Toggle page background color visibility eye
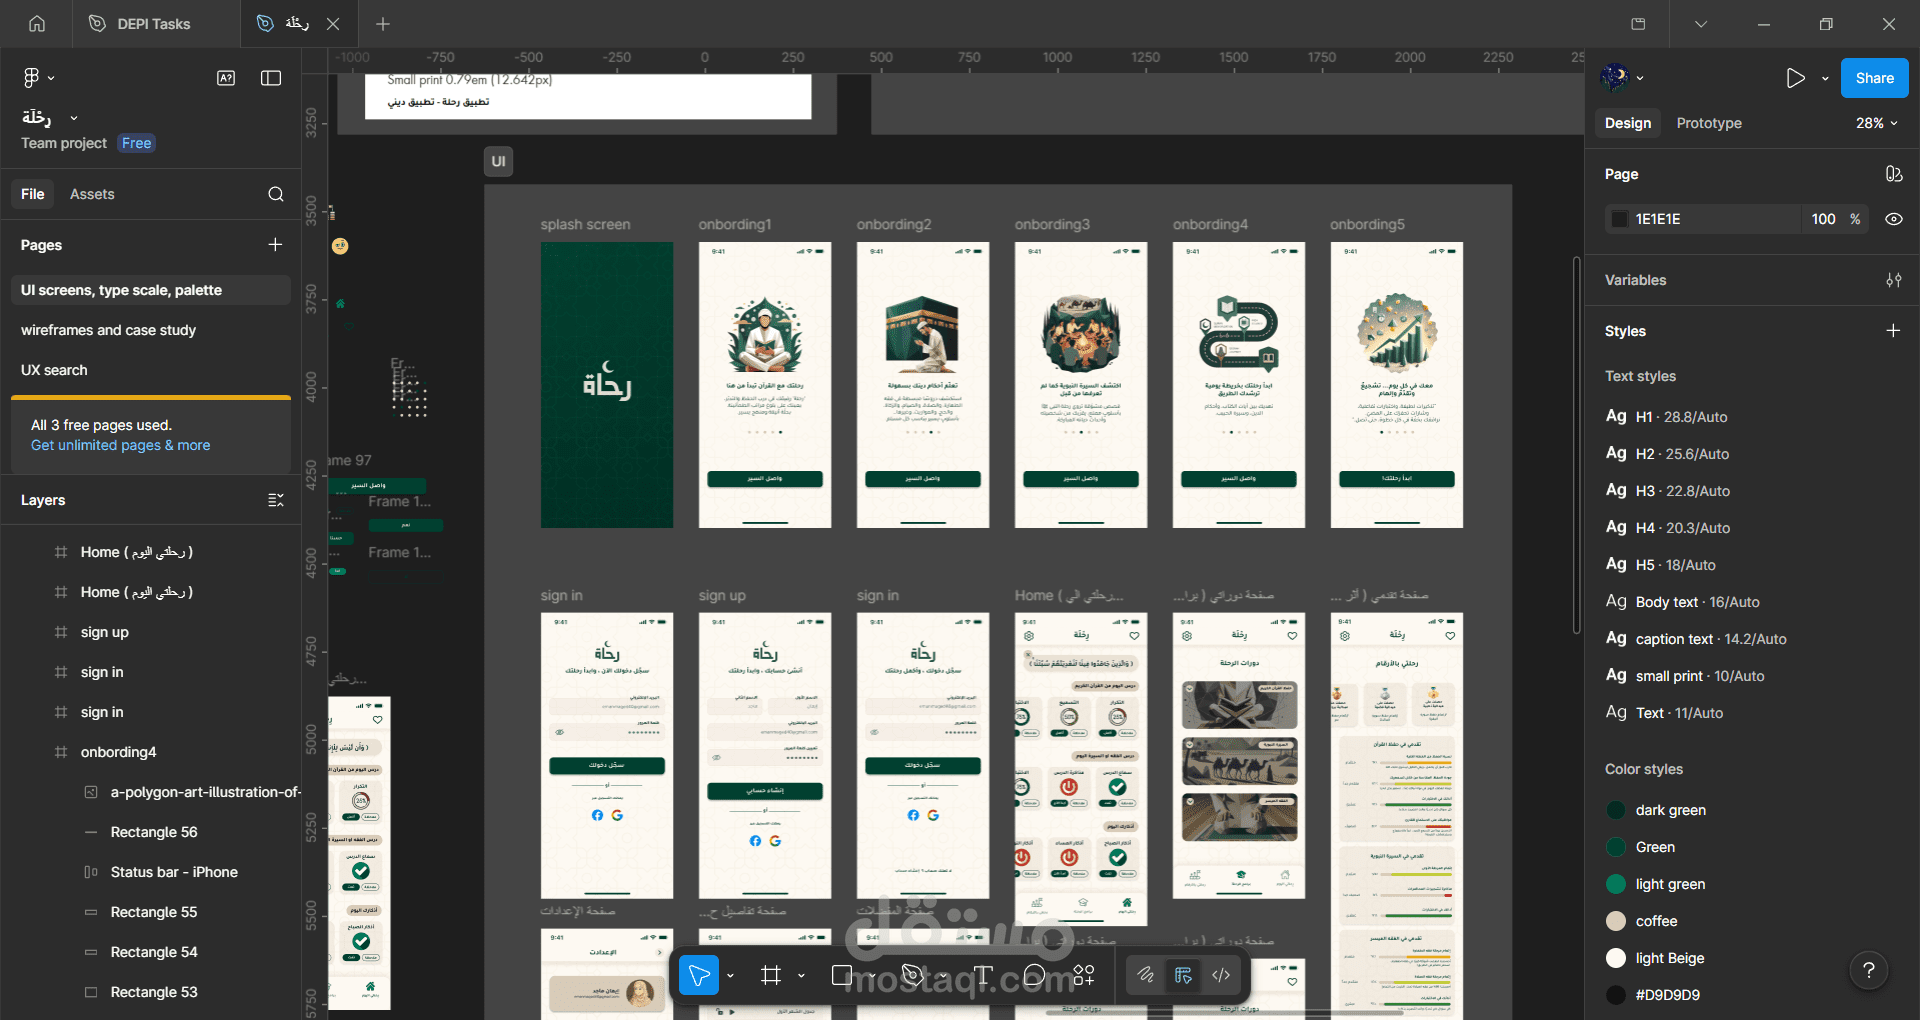Screen dimensions: 1920x1020 (1894, 219)
